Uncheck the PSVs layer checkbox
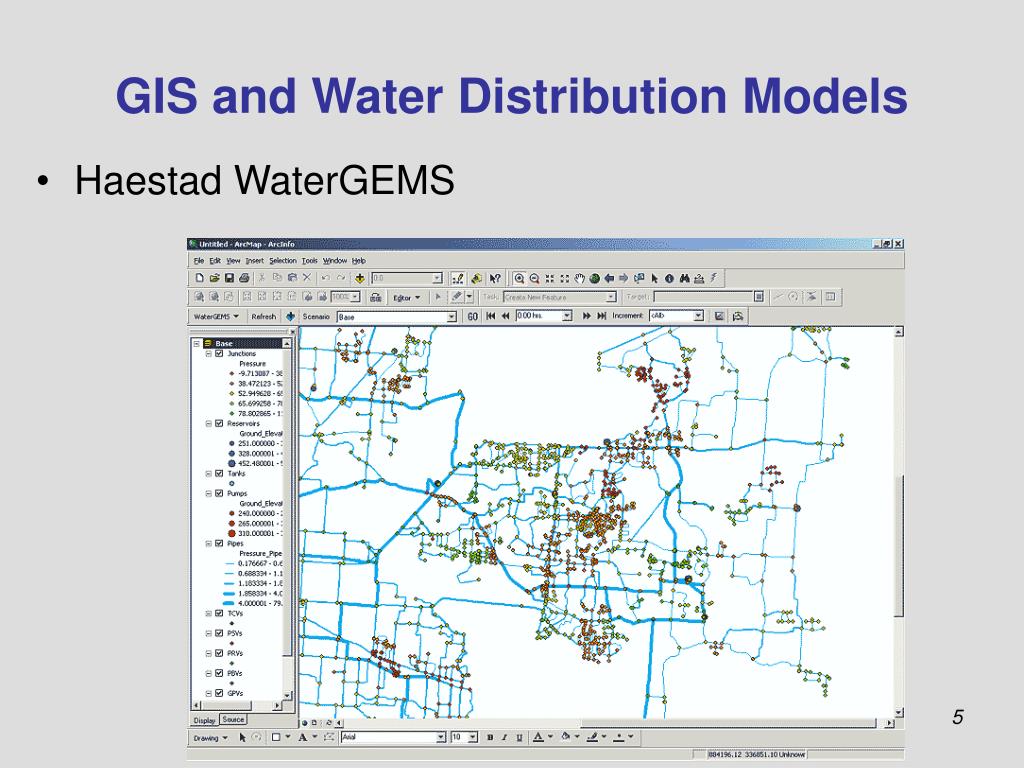The image size is (1024, 768). tap(219, 633)
